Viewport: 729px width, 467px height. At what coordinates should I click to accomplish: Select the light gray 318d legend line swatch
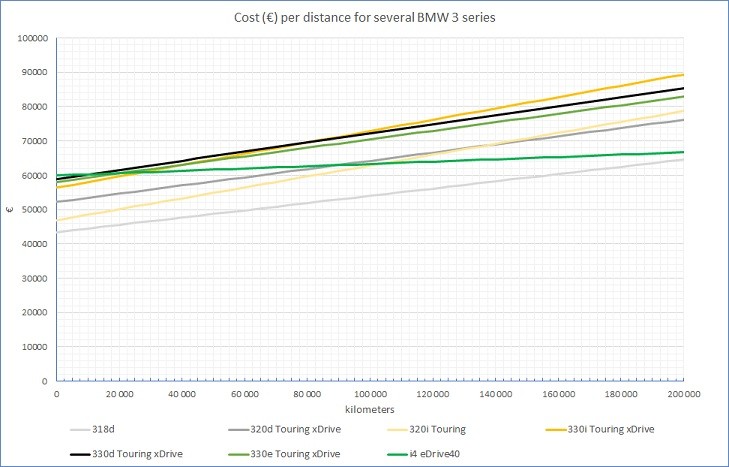tap(80, 430)
